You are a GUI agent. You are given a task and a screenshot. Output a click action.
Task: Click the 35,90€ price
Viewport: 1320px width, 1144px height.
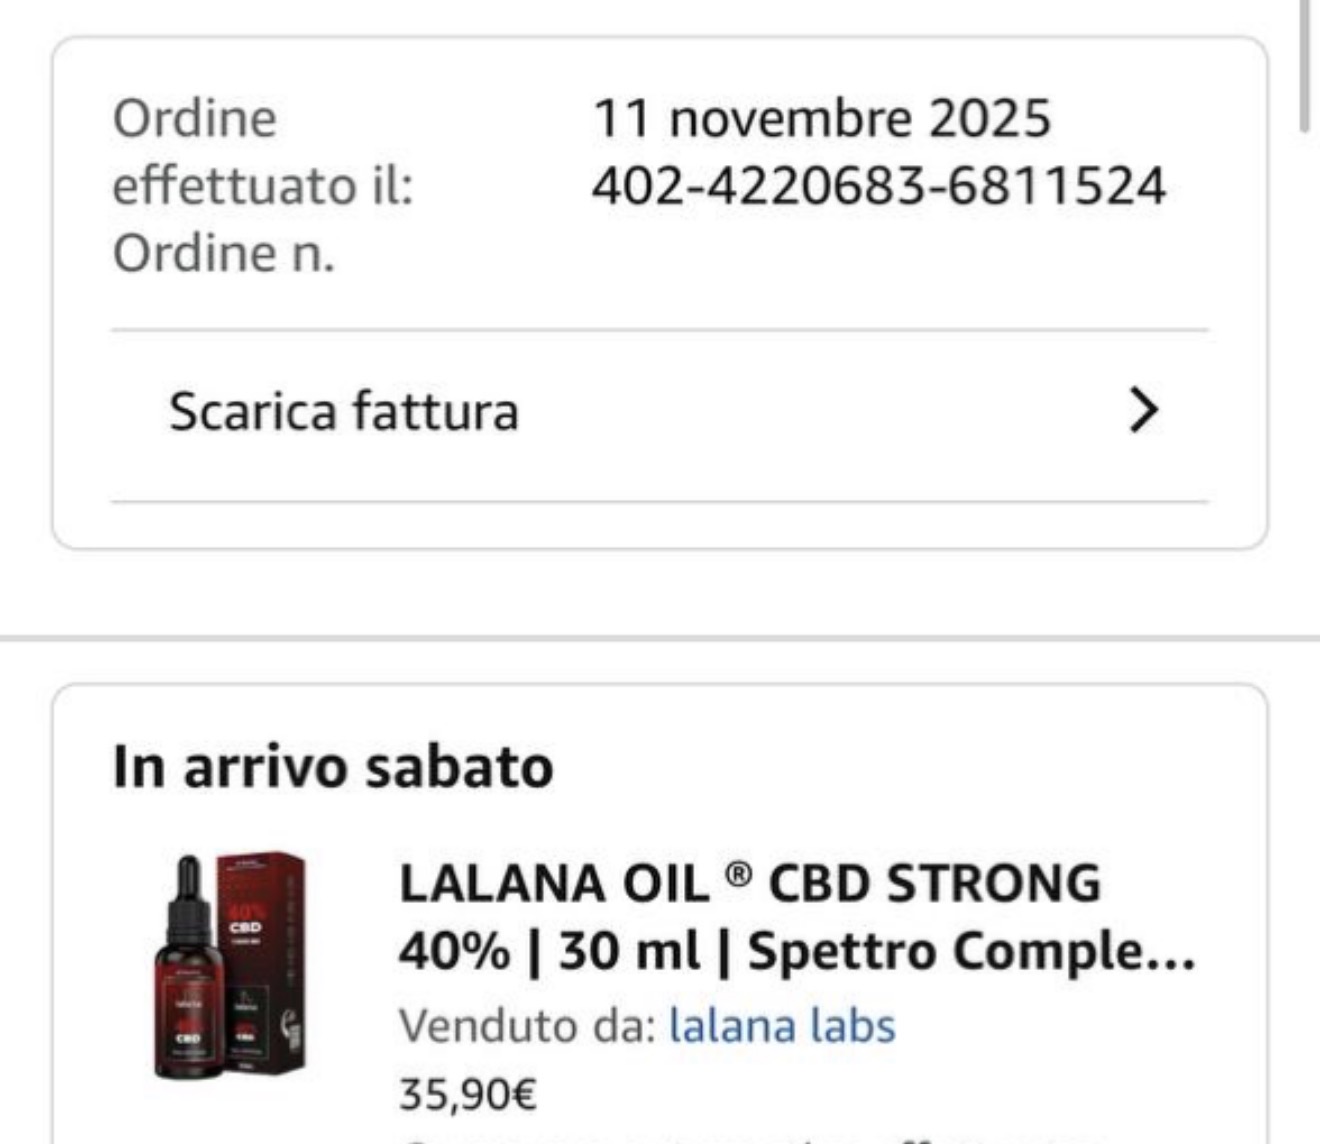point(468,1093)
